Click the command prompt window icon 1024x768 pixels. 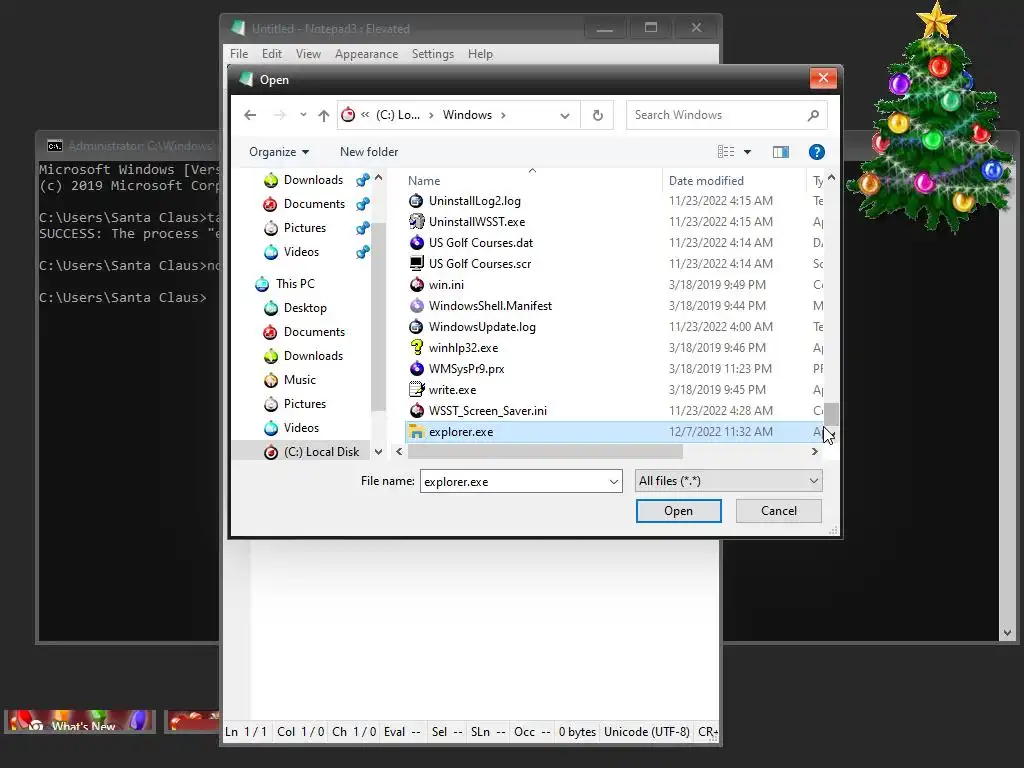(55, 146)
